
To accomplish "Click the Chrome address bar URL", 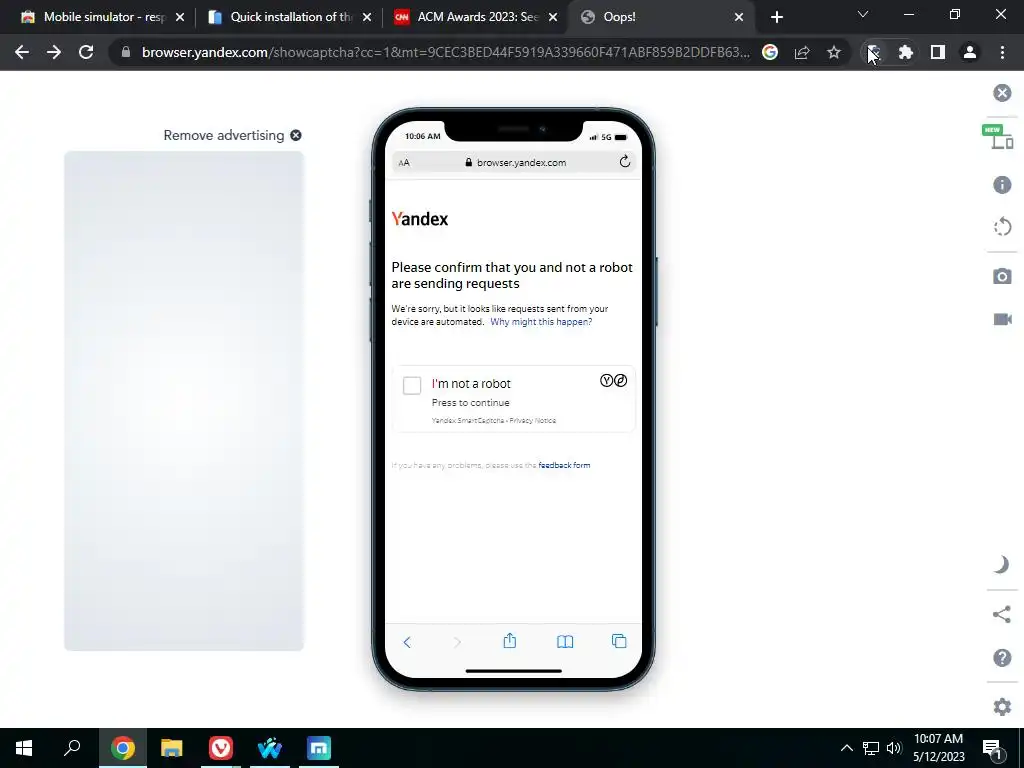I will coord(445,52).
